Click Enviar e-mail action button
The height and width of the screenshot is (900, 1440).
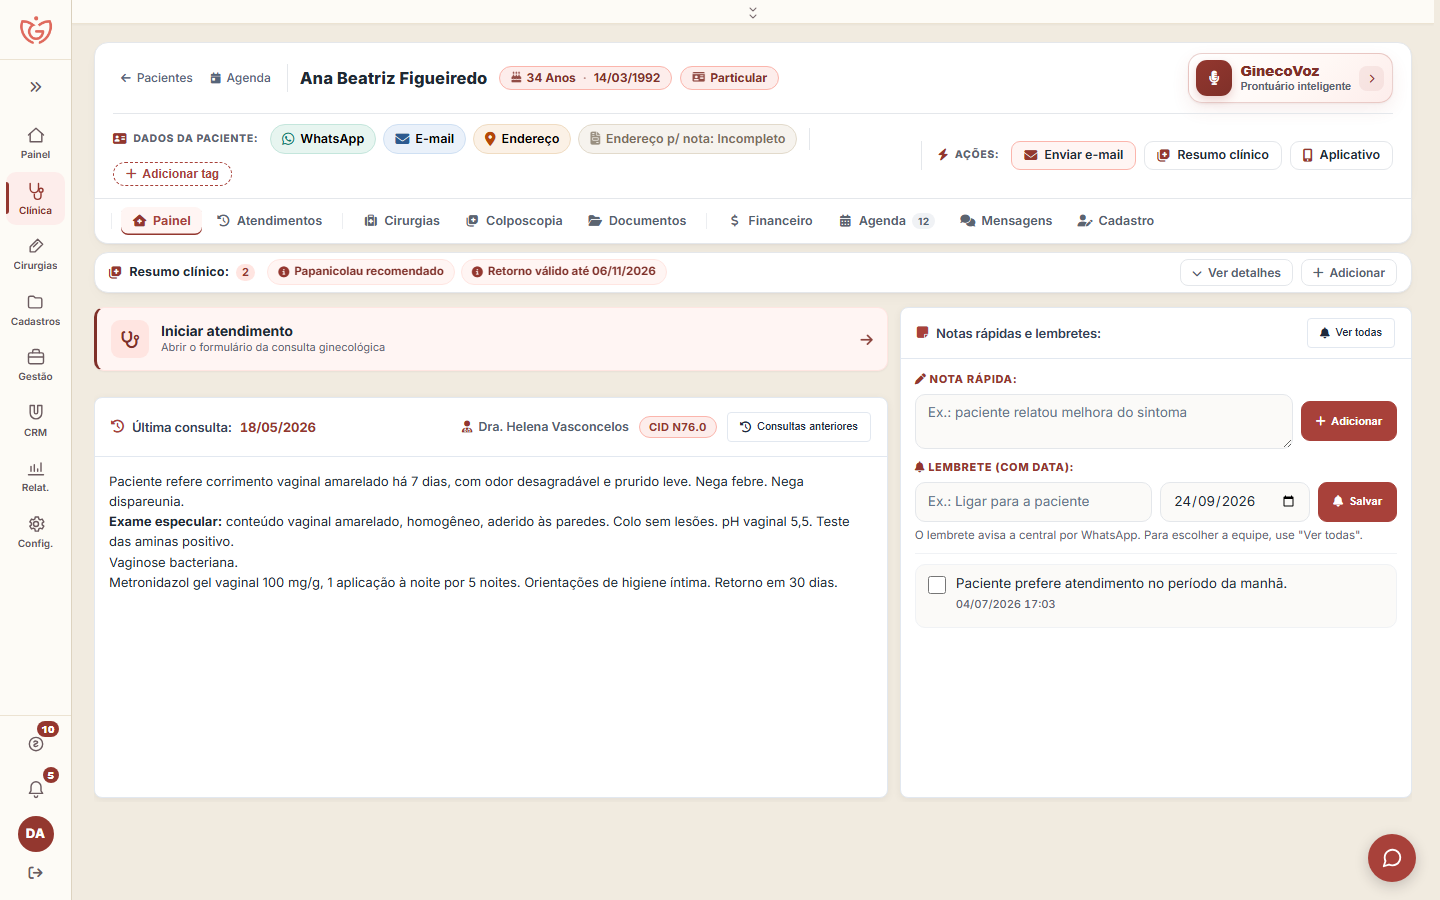coord(1073,155)
